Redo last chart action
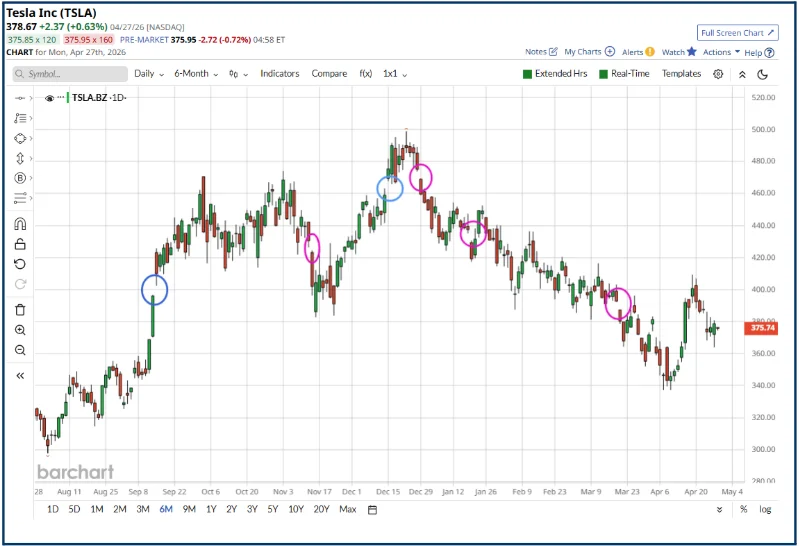The height and width of the screenshot is (546, 799). pyautogui.click(x=20, y=284)
